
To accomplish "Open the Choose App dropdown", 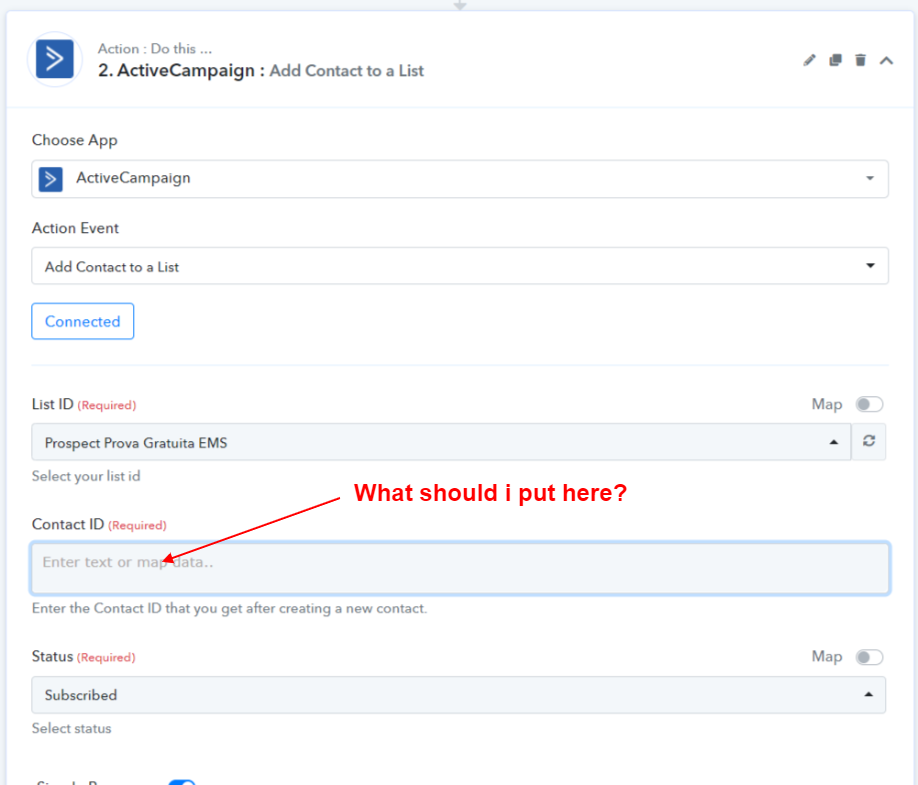I will coord(460,179).
